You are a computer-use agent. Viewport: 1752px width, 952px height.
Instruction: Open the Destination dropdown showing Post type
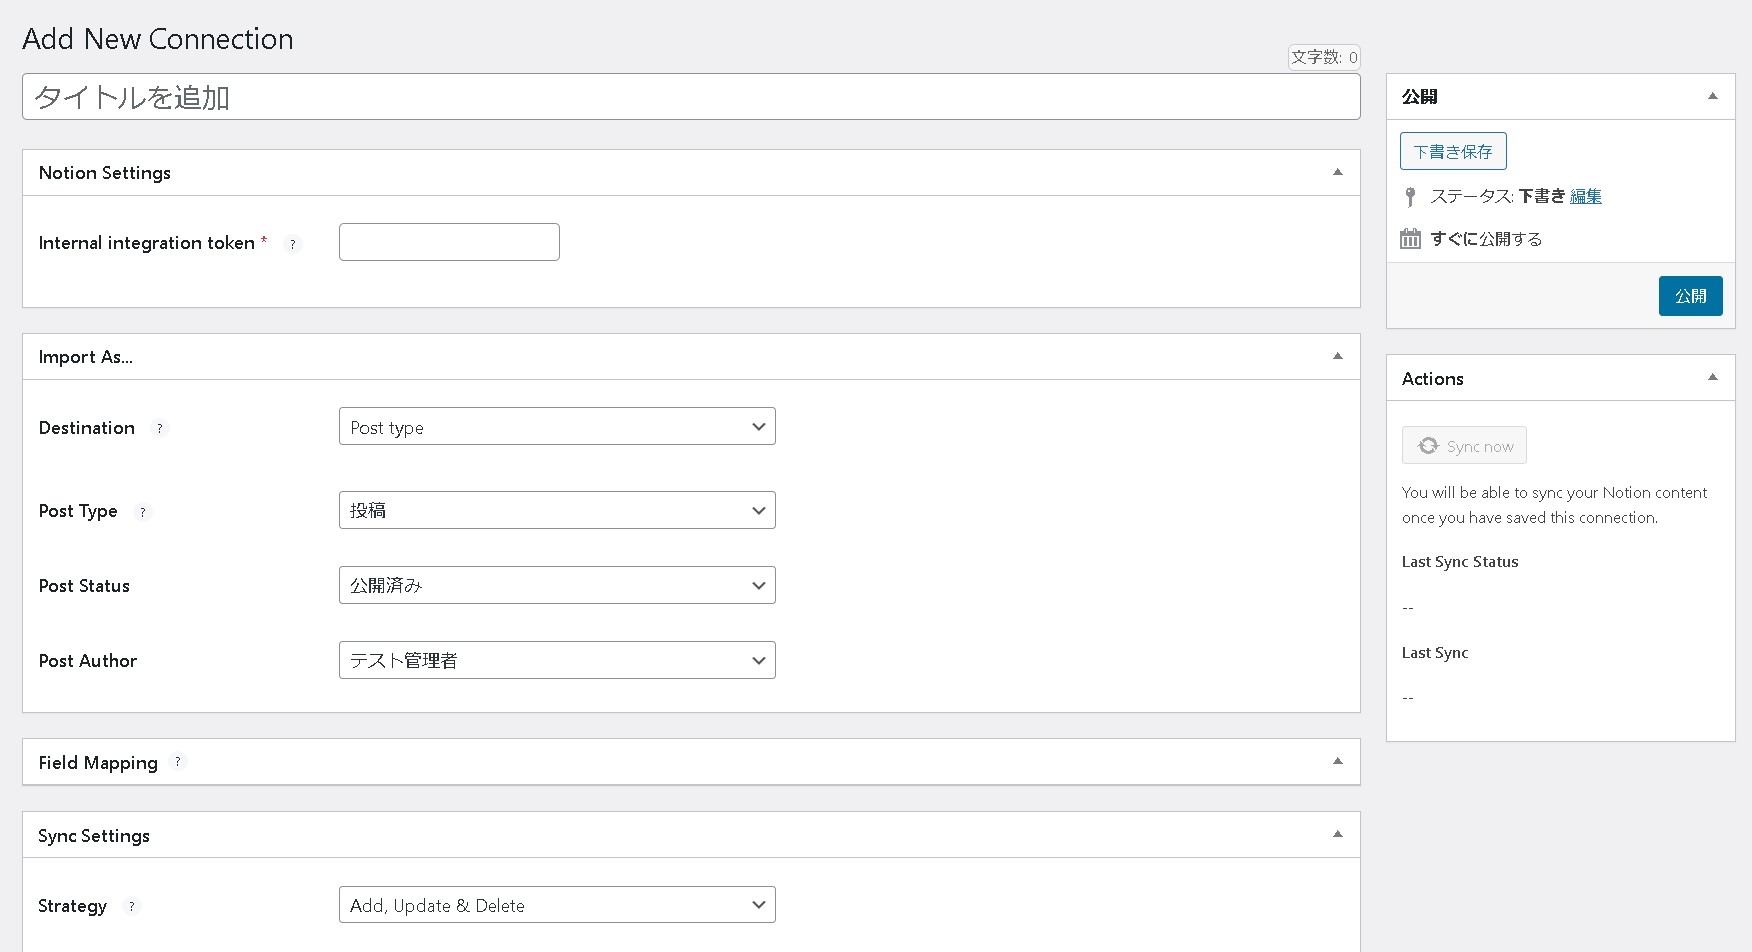click(557, 426)
